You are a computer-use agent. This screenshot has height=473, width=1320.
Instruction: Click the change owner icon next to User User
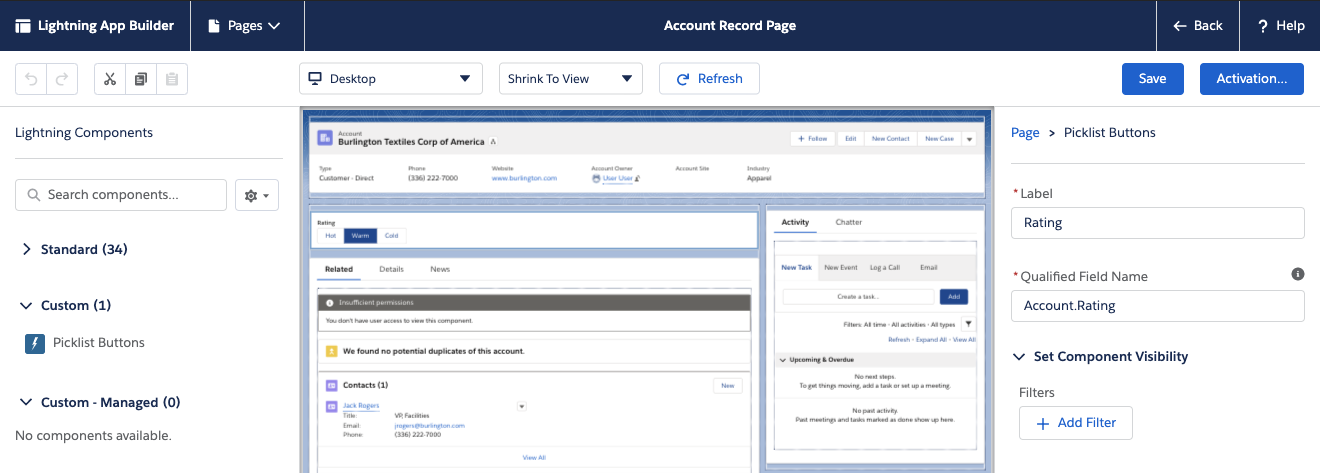click(638, 178)
